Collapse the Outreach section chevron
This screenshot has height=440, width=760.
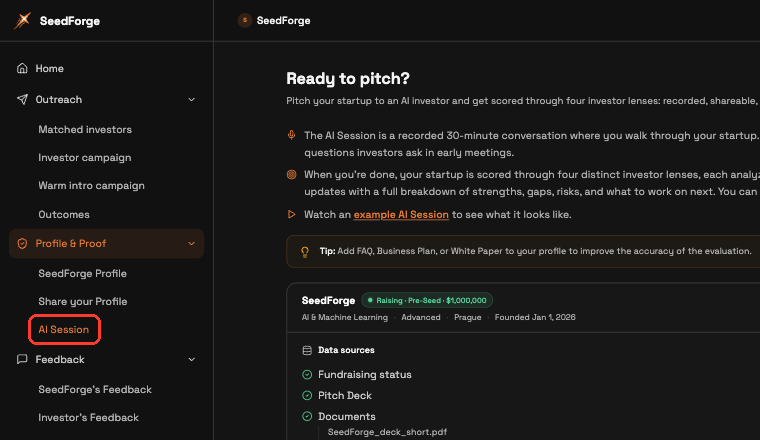(x=191, y=99)
